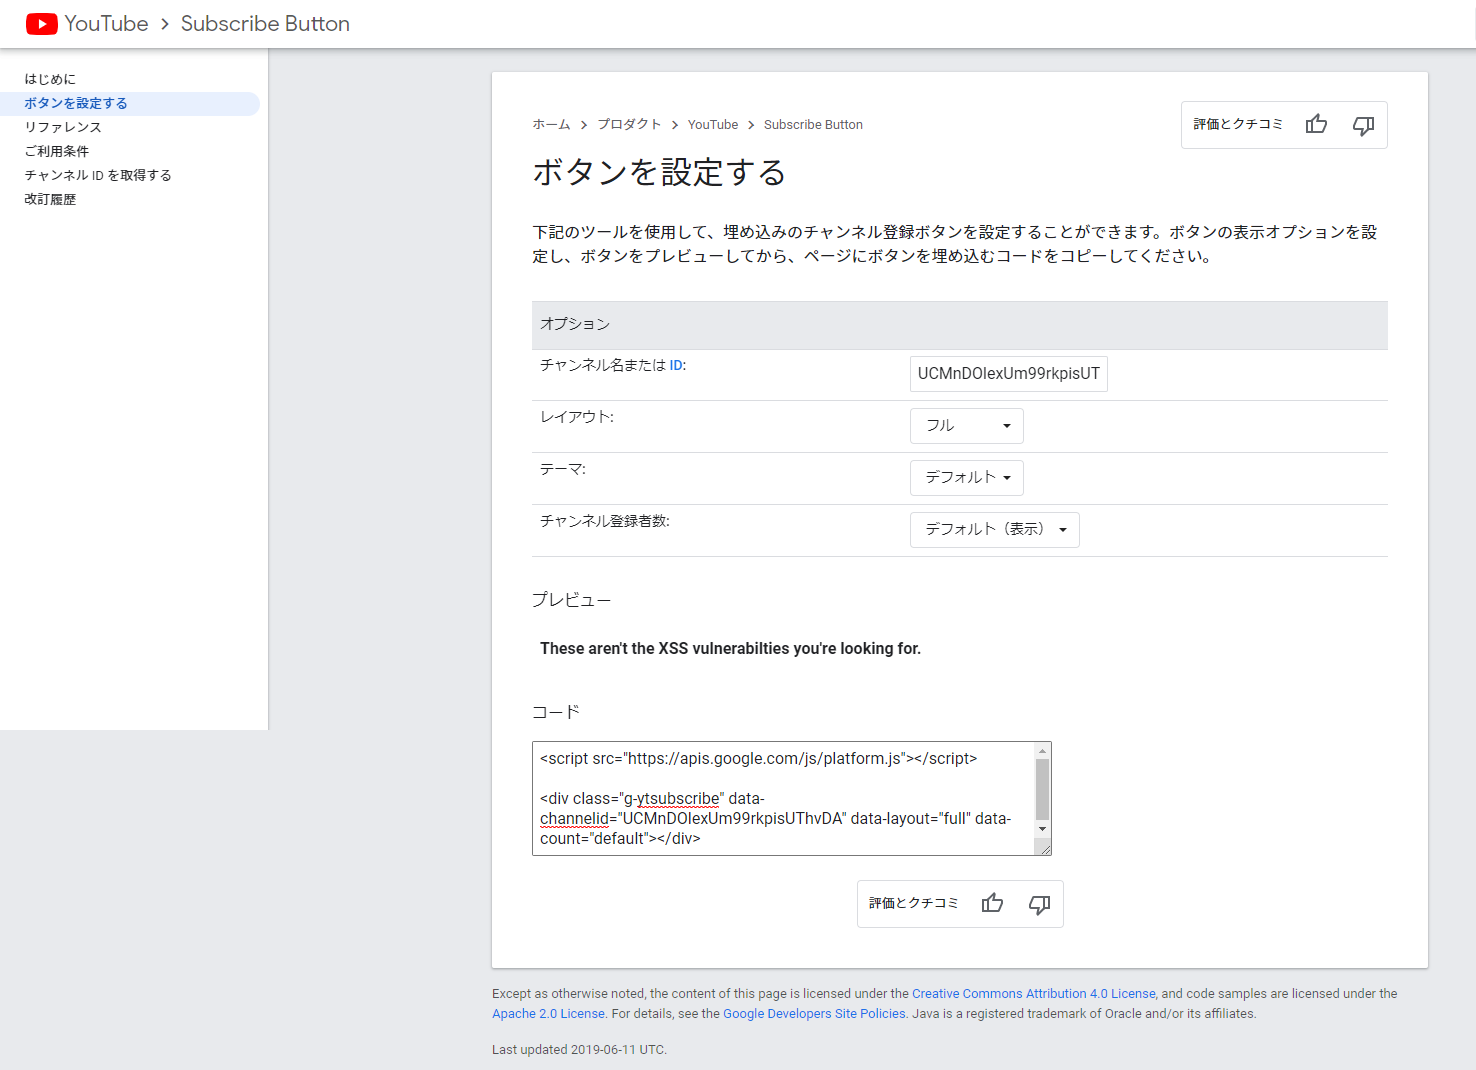Click the bottom thumbs up rating icon

(992, 903)
